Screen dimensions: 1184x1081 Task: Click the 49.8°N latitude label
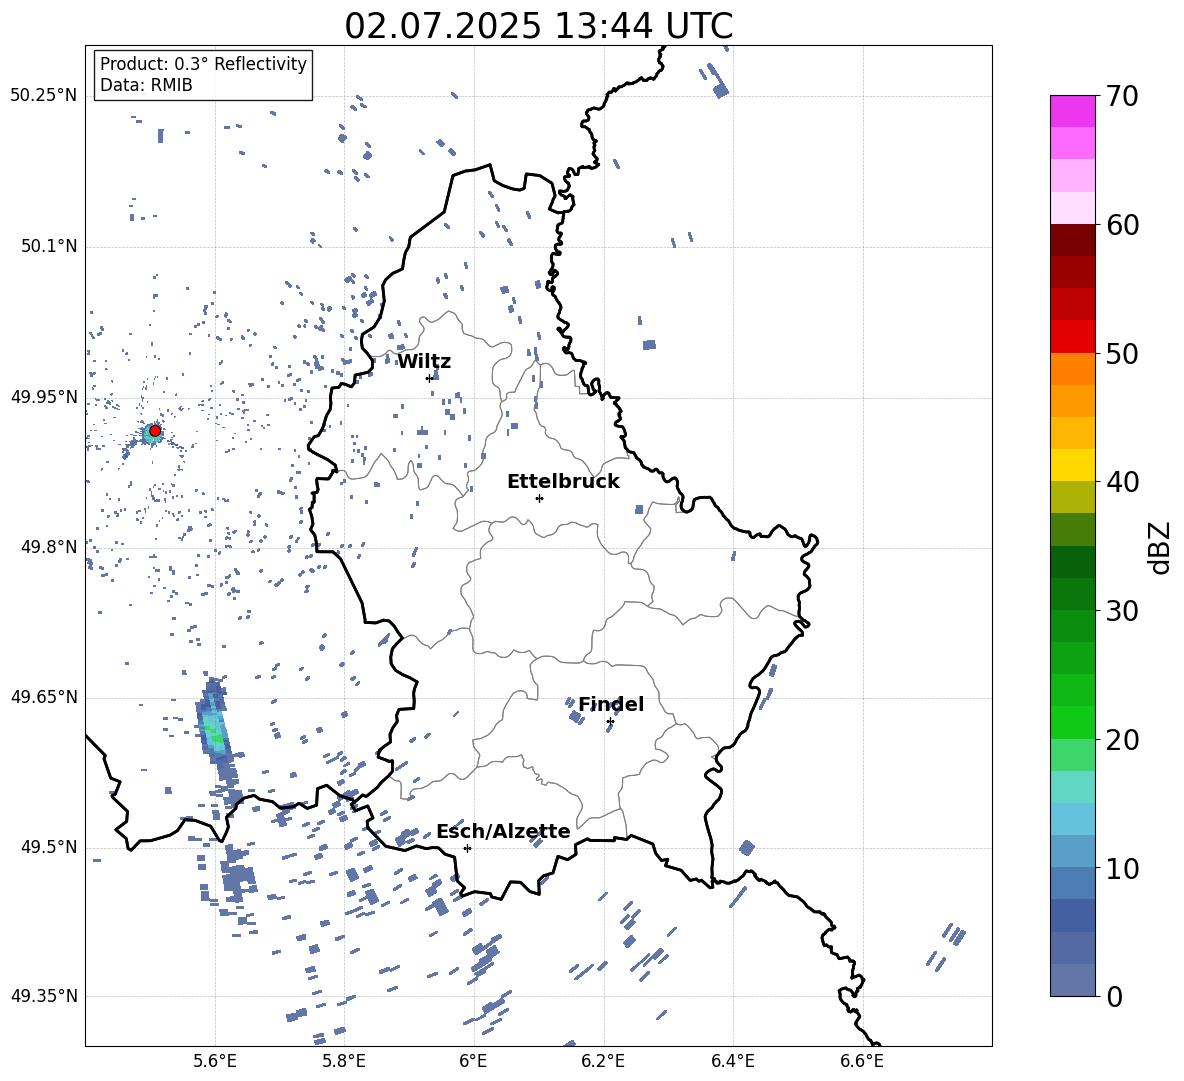click(x=49, y=547)
